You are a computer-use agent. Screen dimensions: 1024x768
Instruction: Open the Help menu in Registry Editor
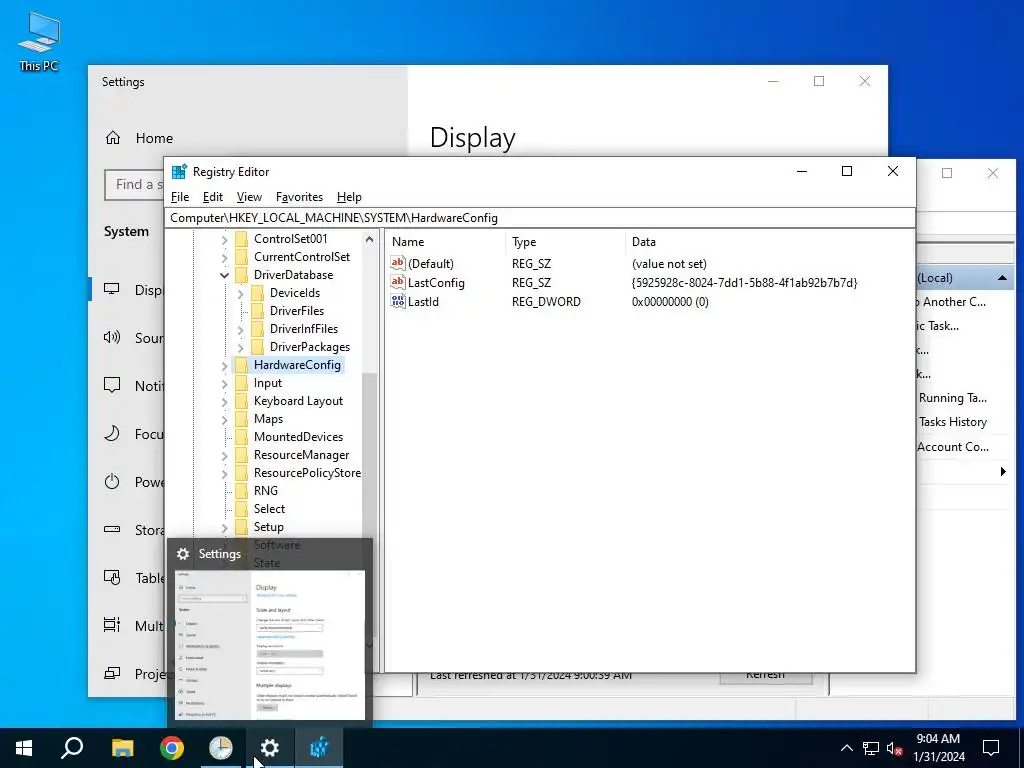click(349, 197)
